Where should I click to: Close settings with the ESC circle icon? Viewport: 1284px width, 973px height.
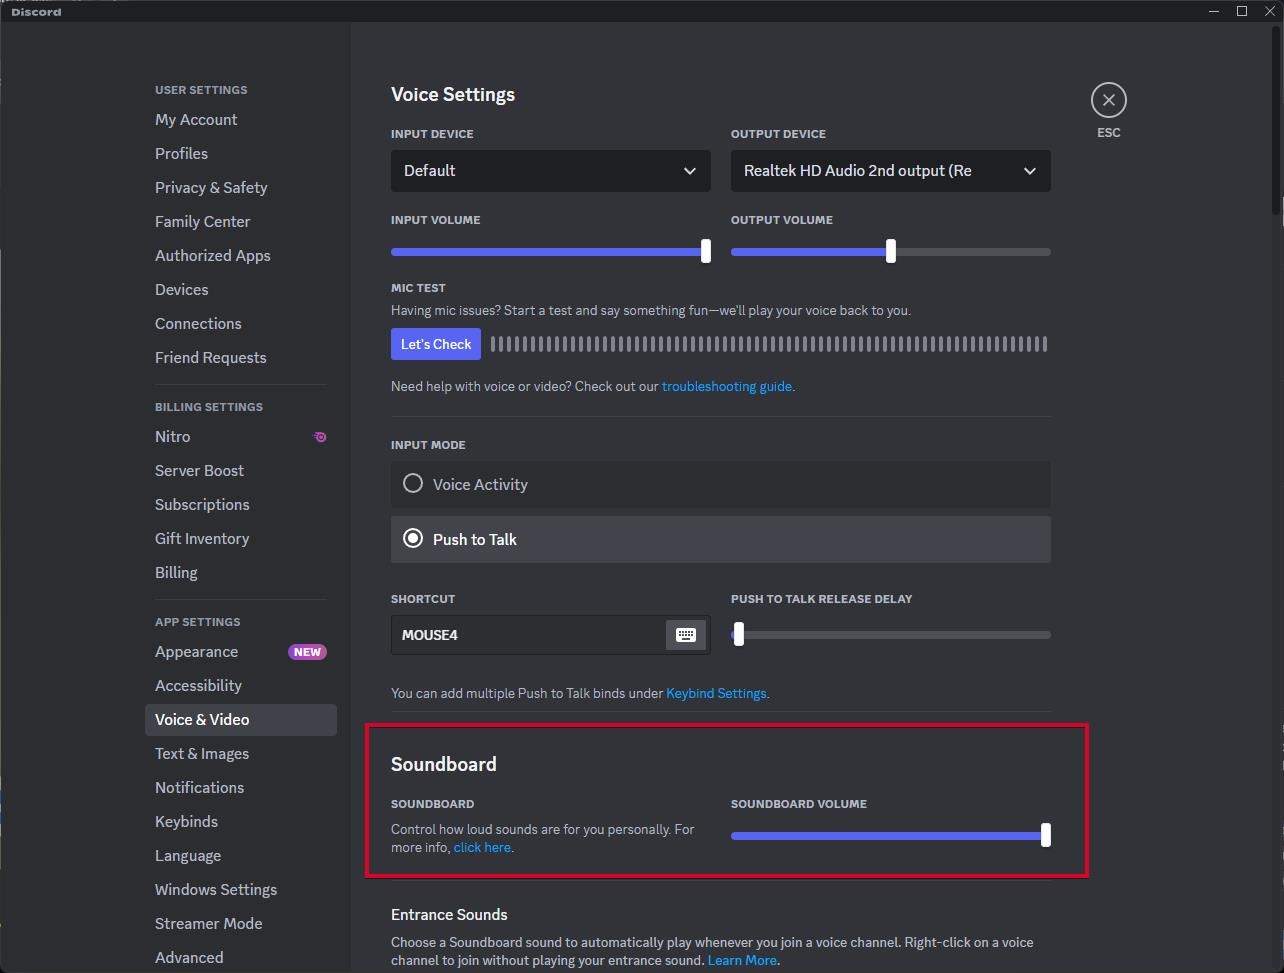1108,100
